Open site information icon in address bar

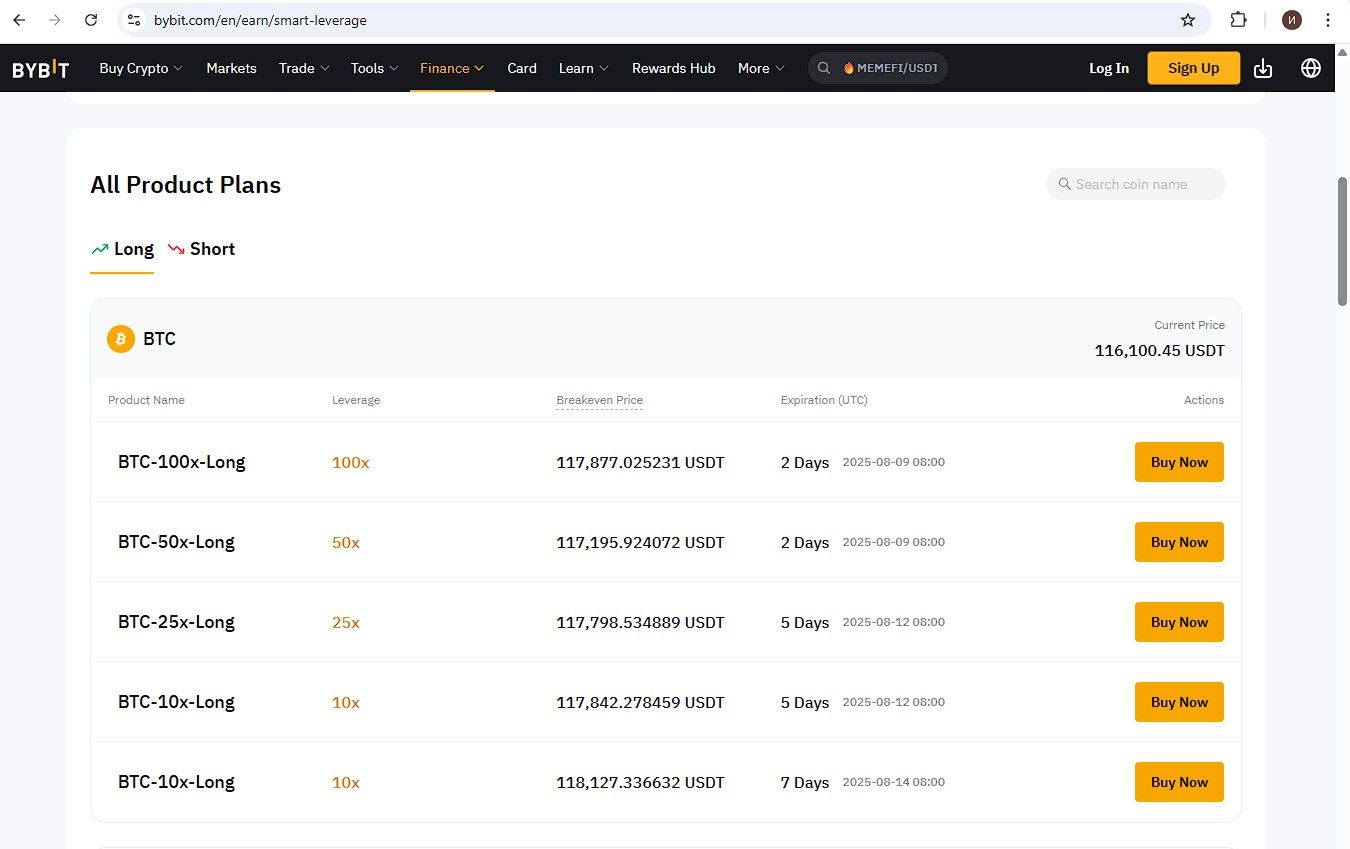coord(135,20)
